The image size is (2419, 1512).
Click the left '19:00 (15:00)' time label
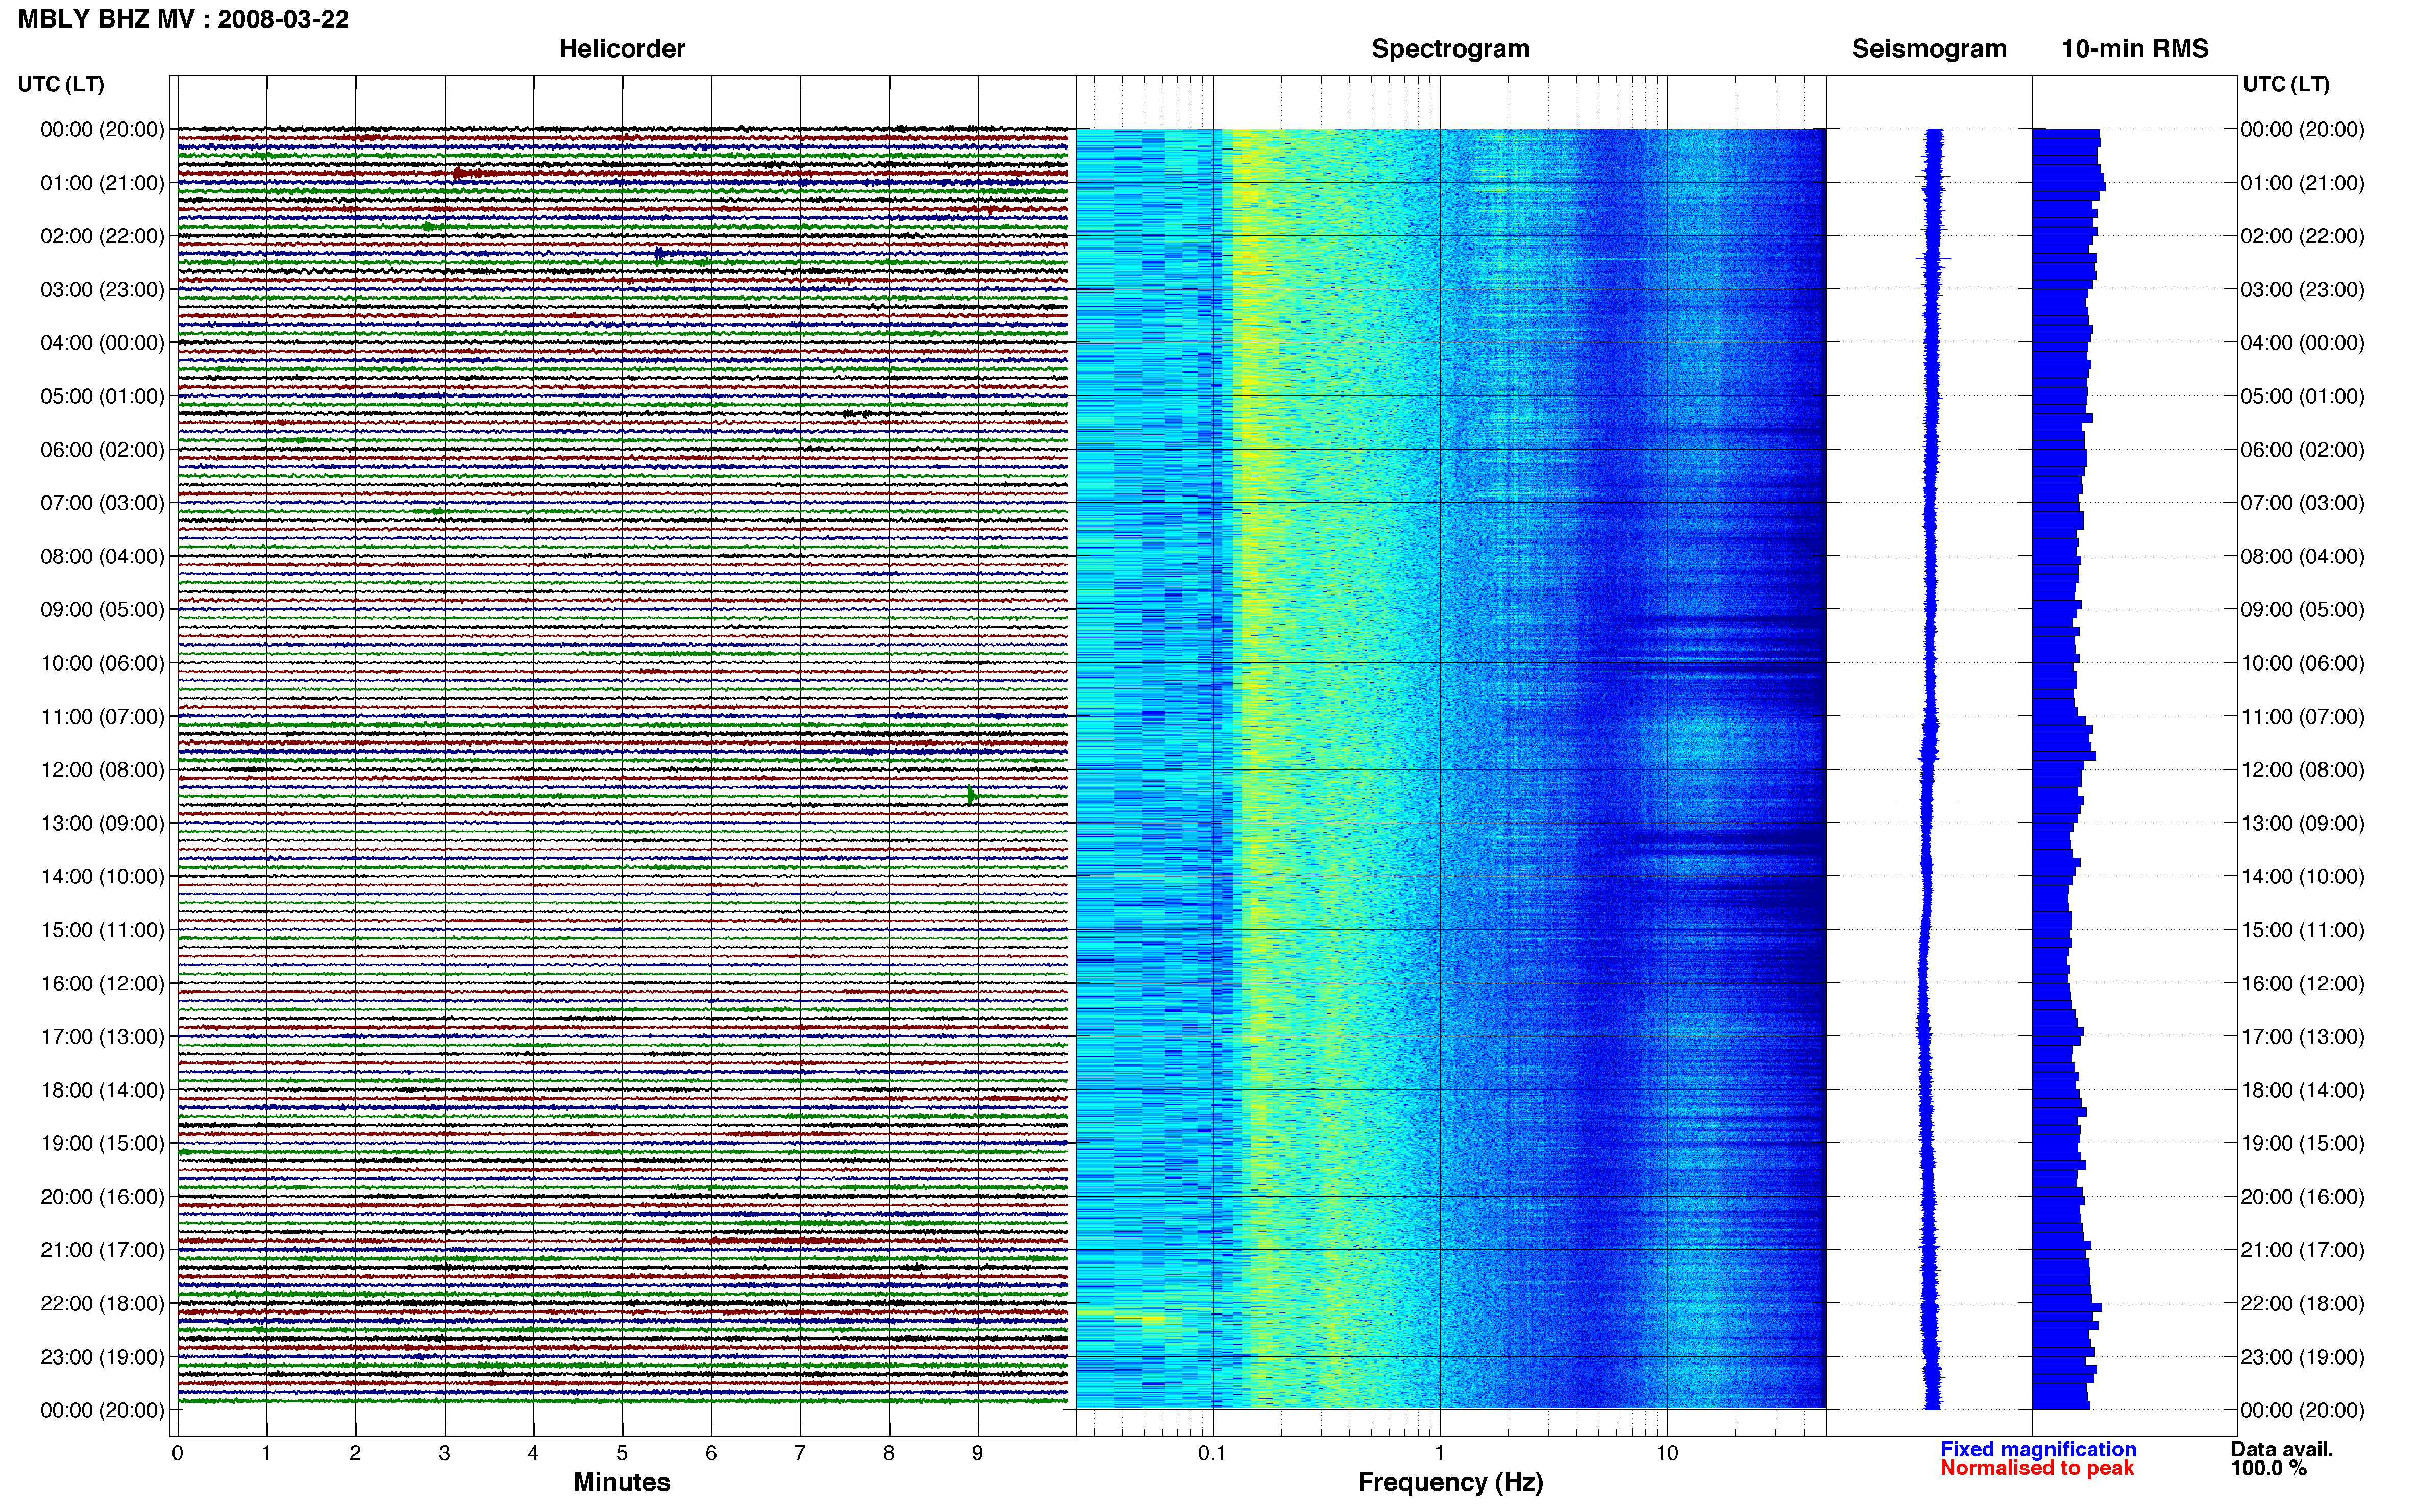pyautogui.click(x=102, y=1144)
